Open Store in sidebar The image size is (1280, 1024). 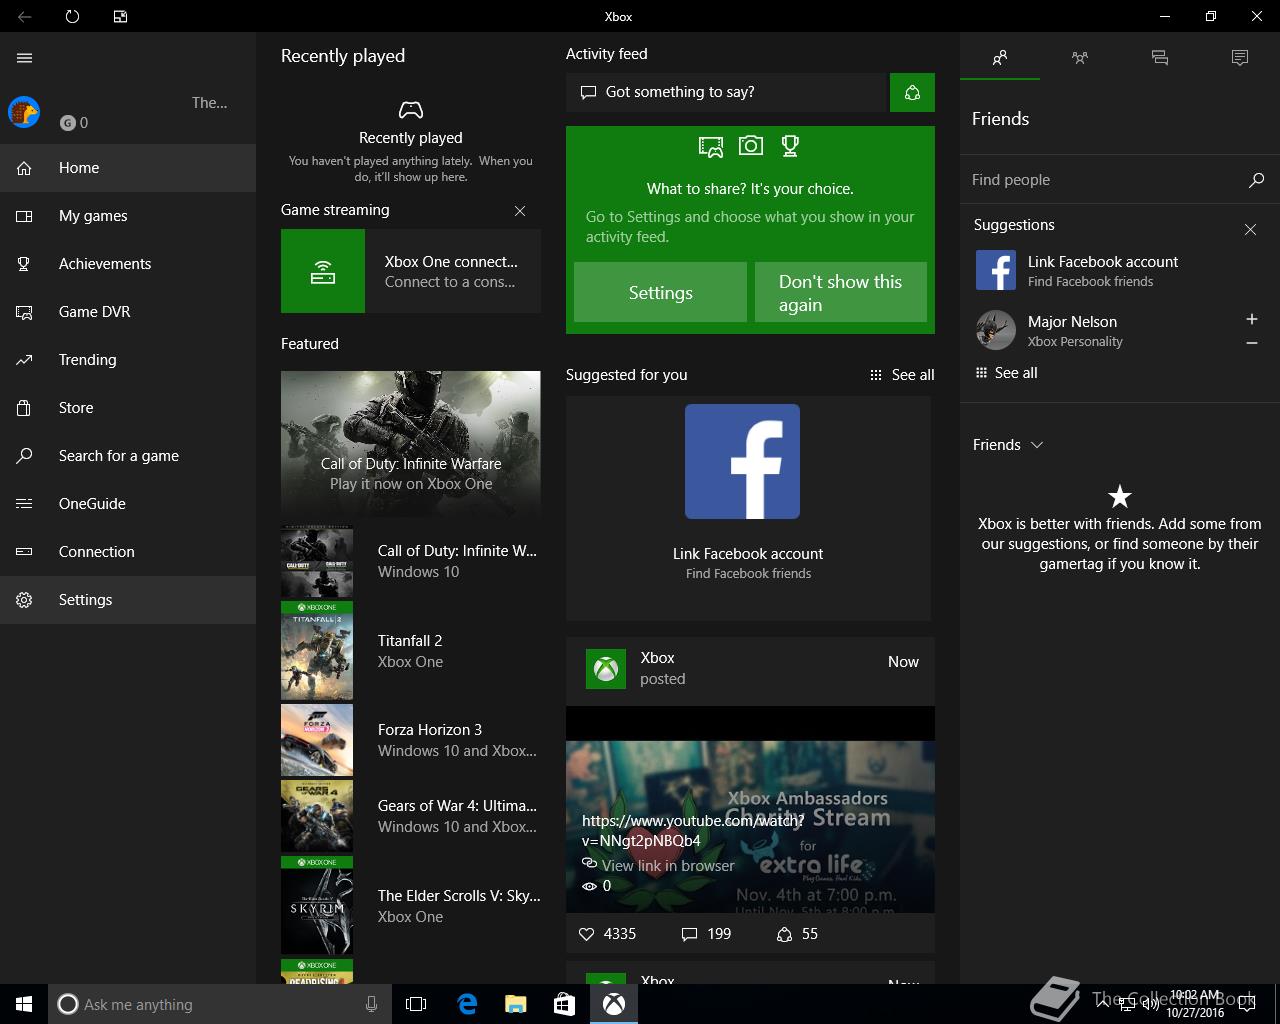(128, 408)
